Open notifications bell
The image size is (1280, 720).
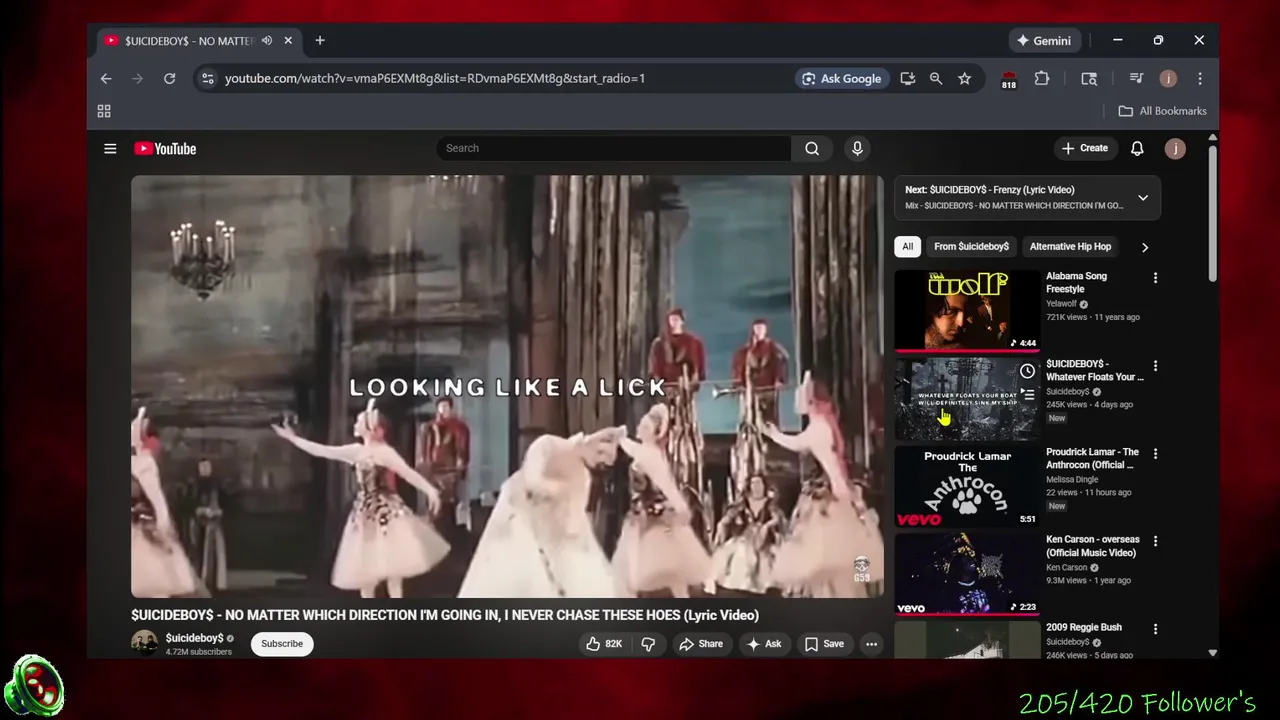click(1137, 148)
